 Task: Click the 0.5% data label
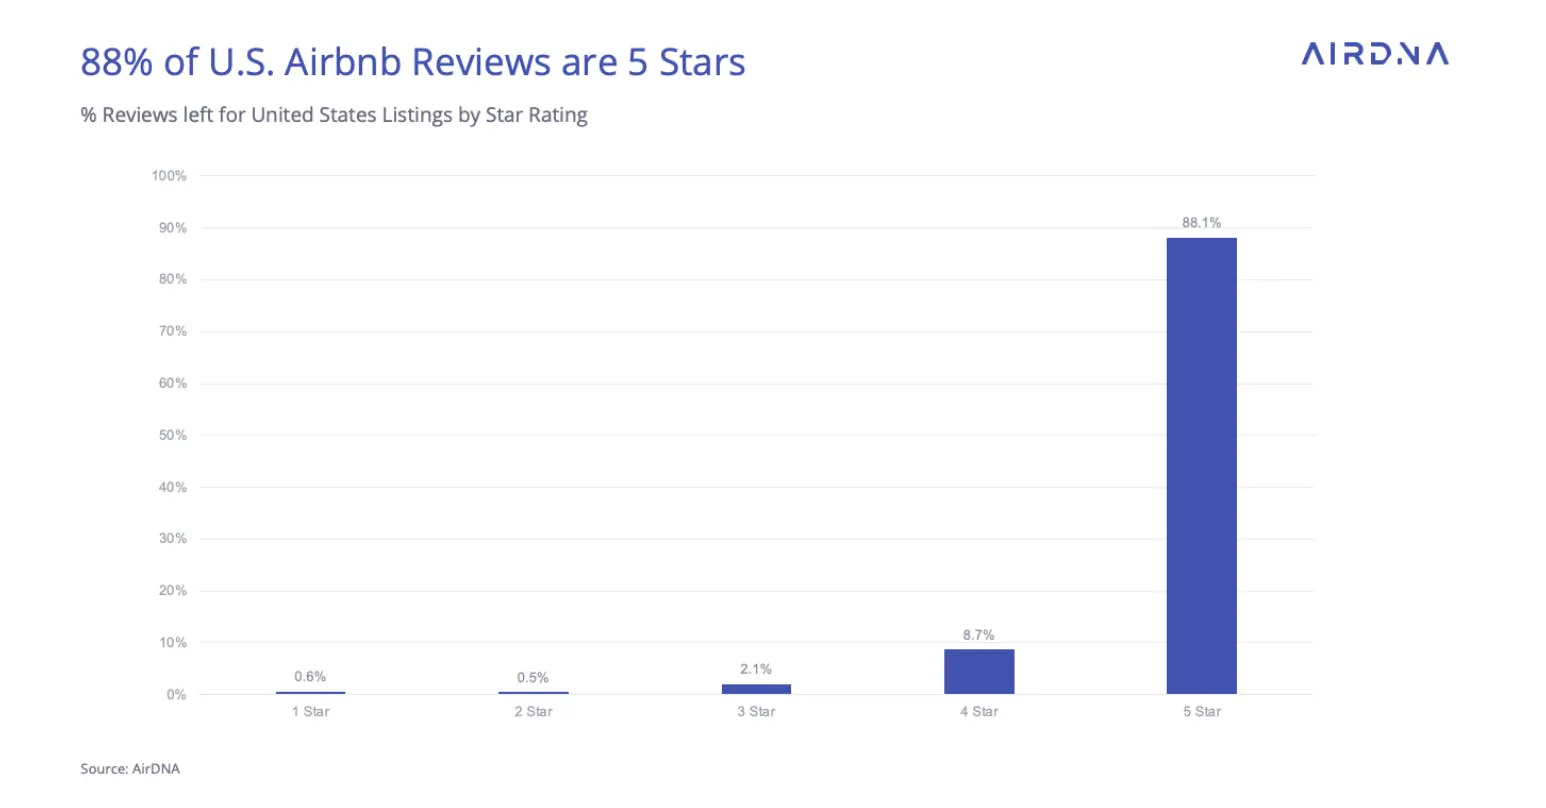pos(533,678)
